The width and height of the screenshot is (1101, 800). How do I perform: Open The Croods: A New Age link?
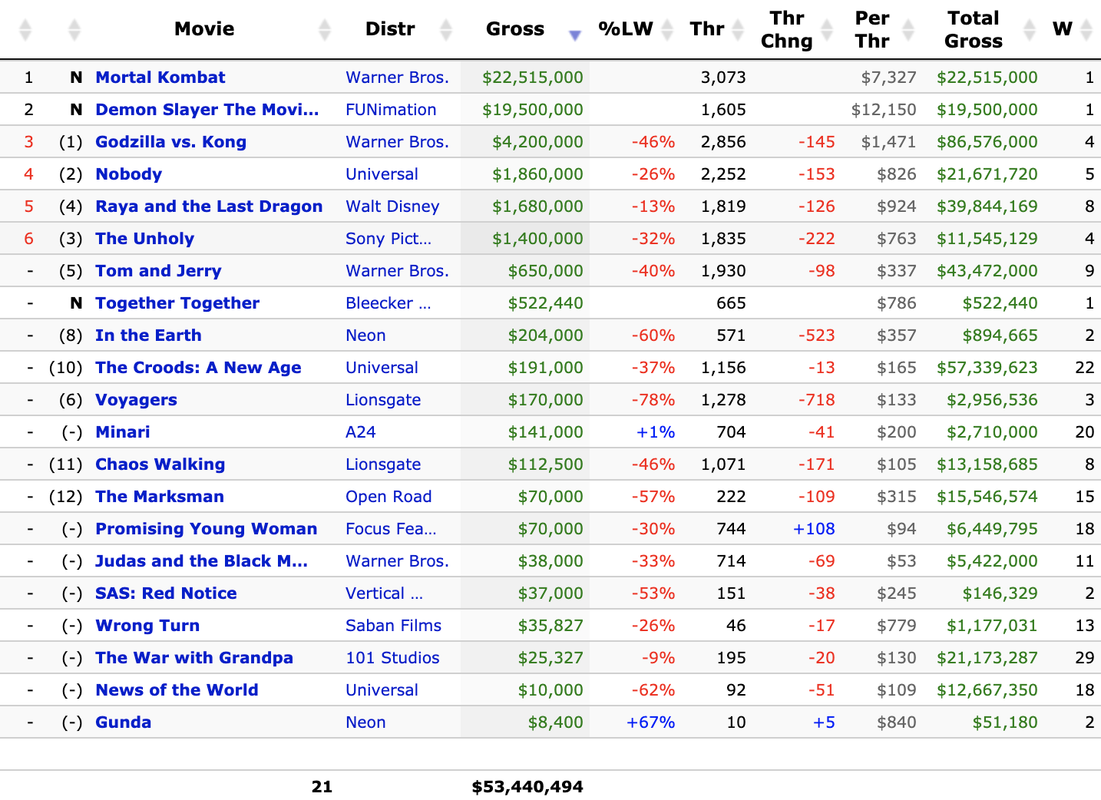point(198,368)
